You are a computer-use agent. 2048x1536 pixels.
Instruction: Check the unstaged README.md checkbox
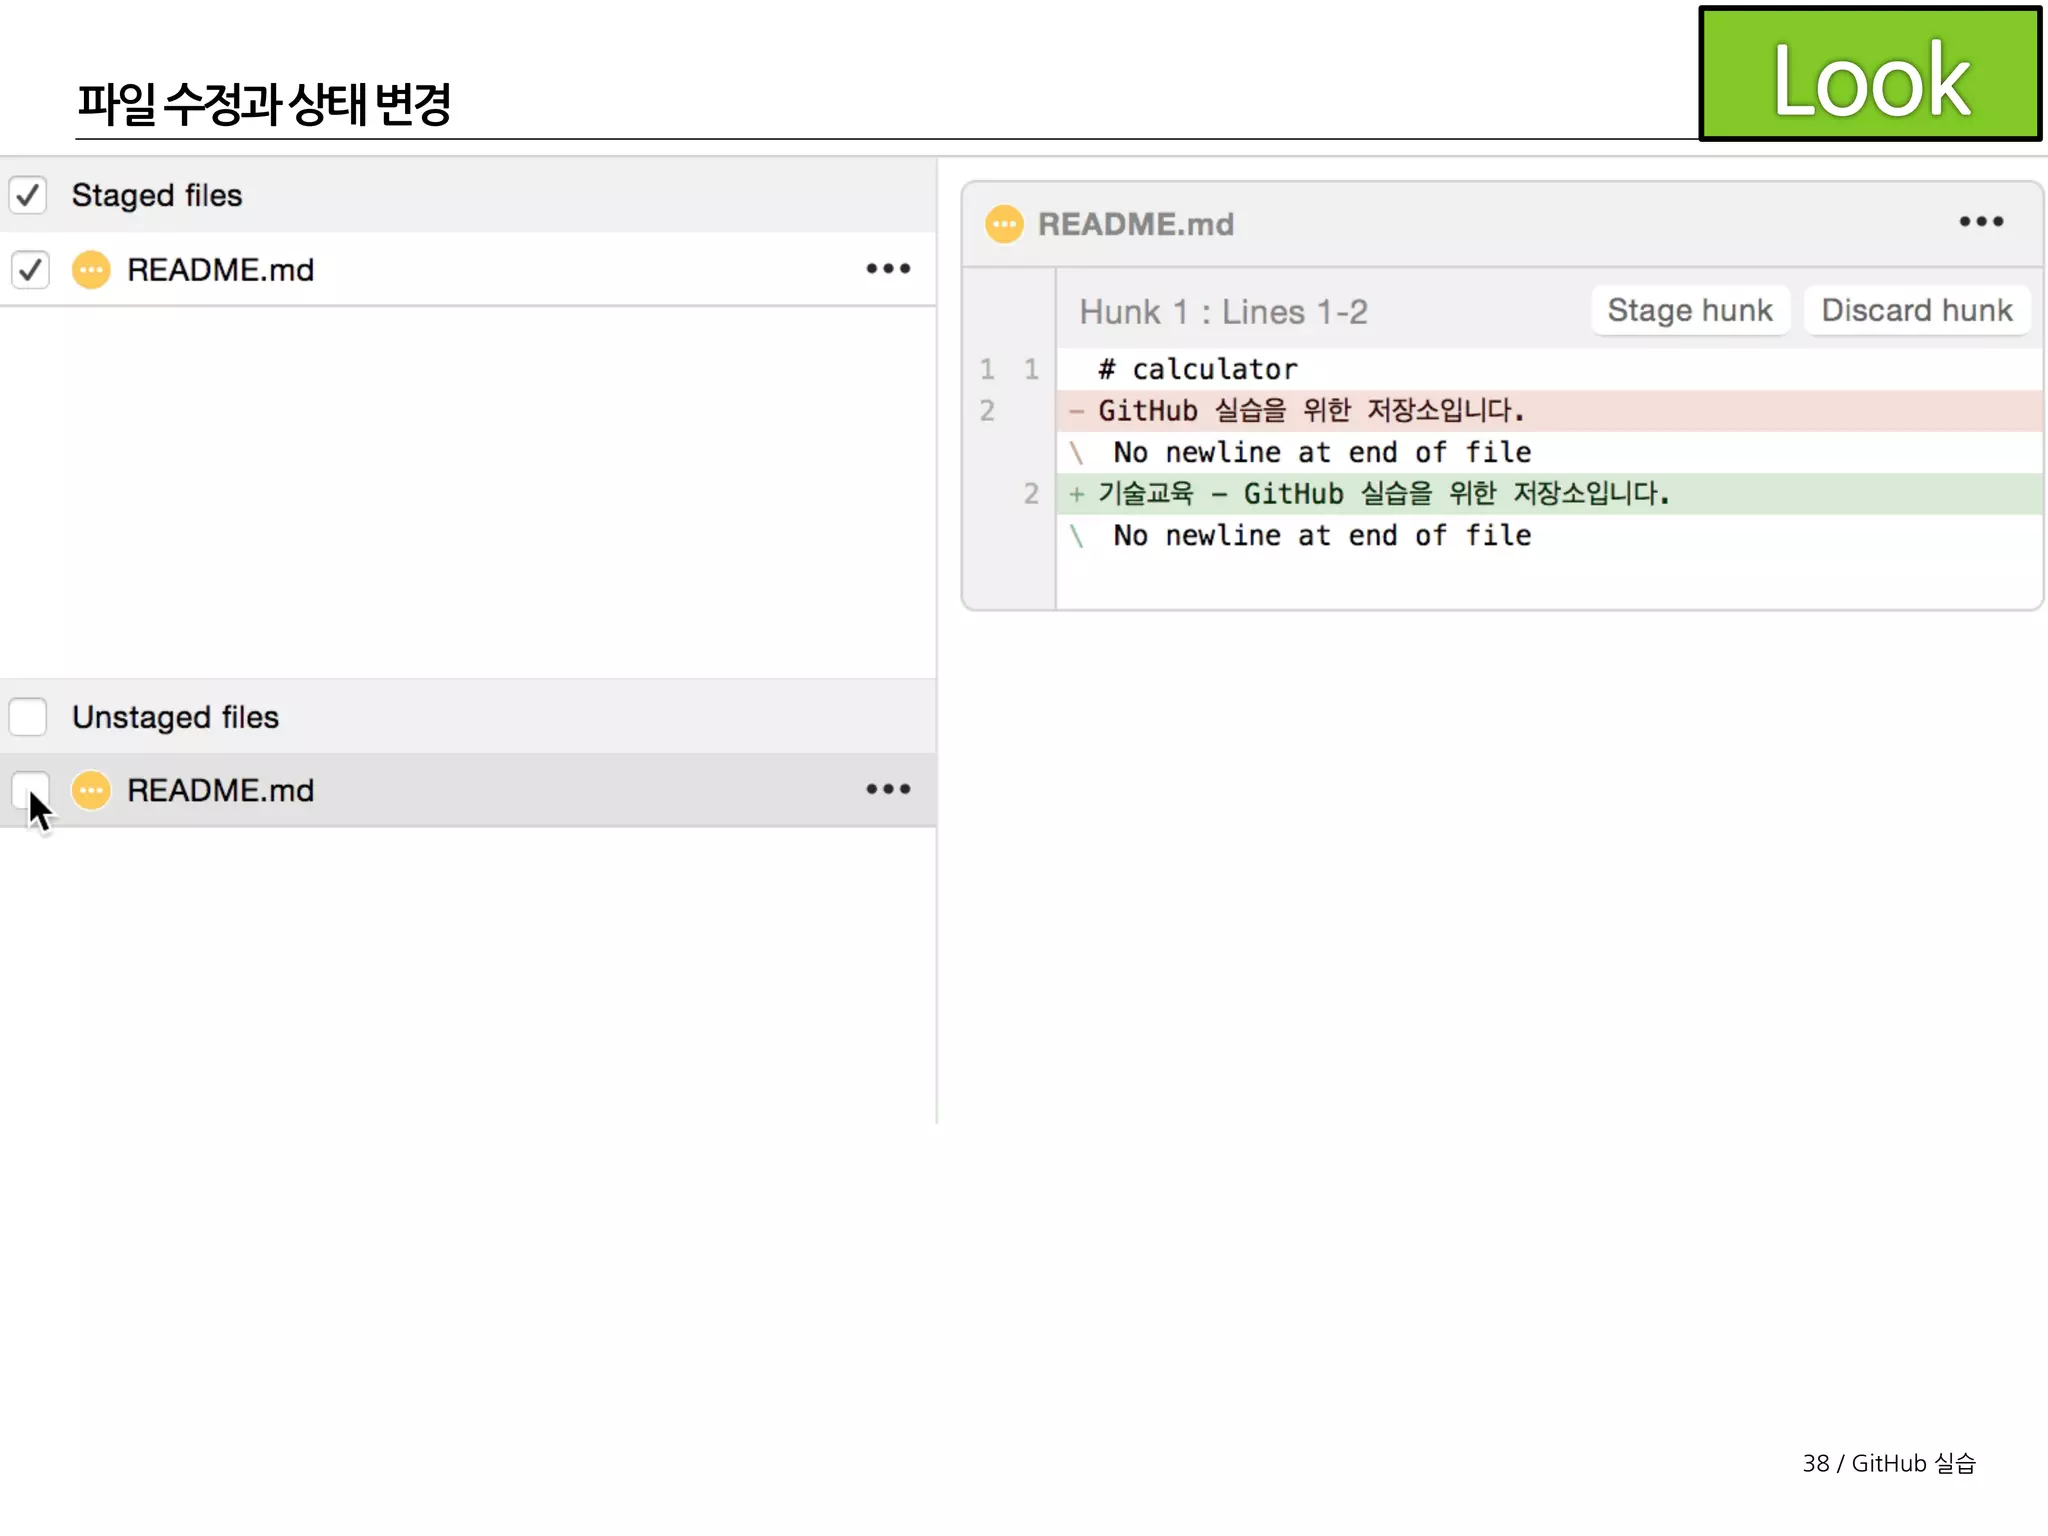pyautogui.click(x=30, y=790)
